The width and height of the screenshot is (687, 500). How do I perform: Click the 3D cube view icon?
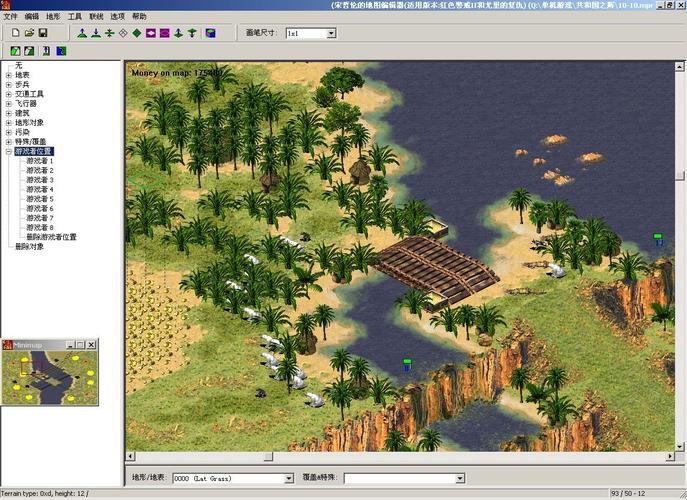point(211,33)
